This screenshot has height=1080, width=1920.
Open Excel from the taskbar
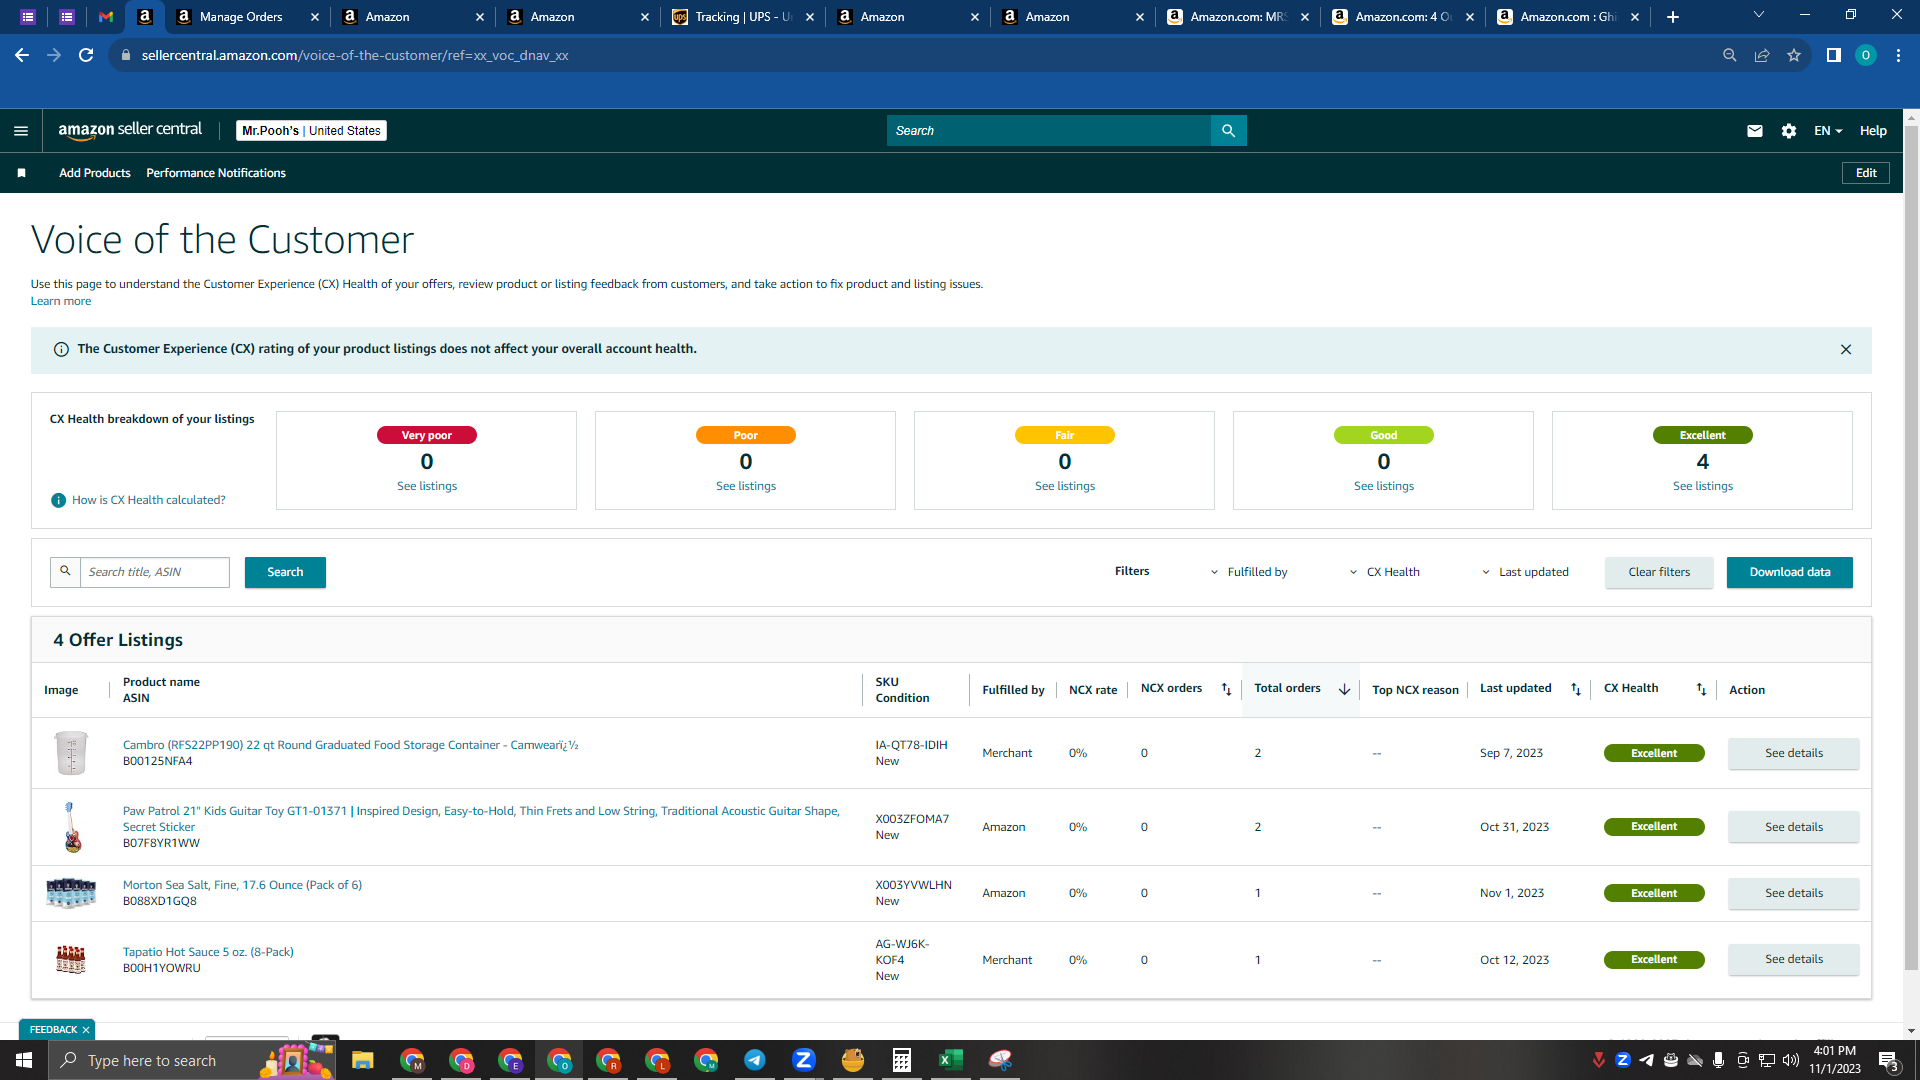(x=950, y=1060)
